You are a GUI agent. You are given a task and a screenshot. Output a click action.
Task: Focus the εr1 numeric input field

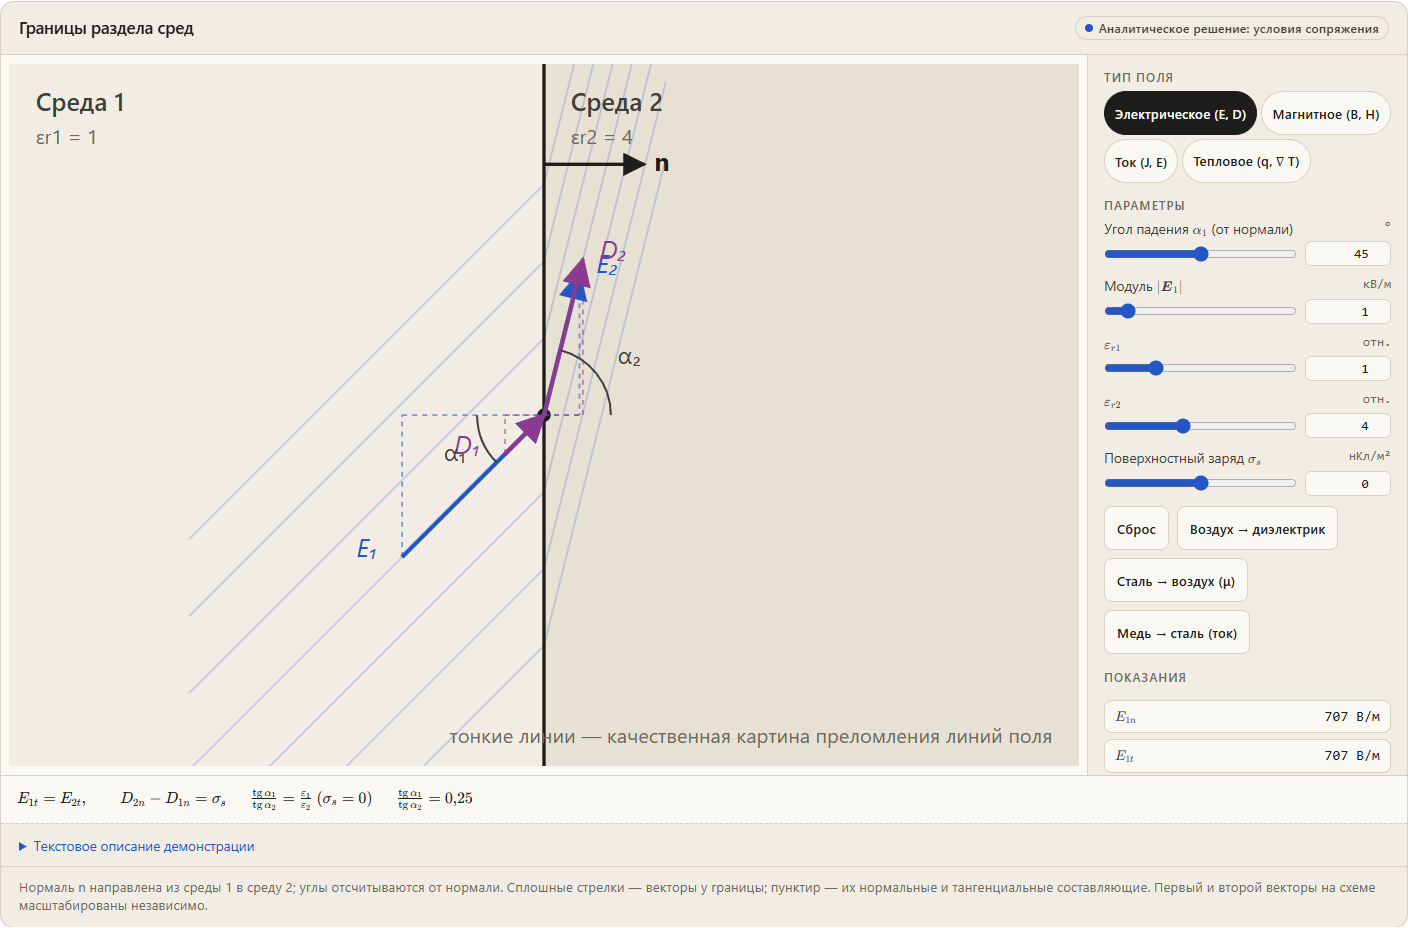coord(1348,369)
